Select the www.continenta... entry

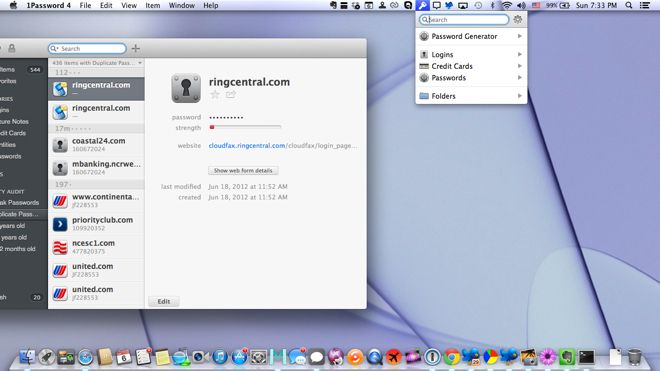tap(96, 200)
